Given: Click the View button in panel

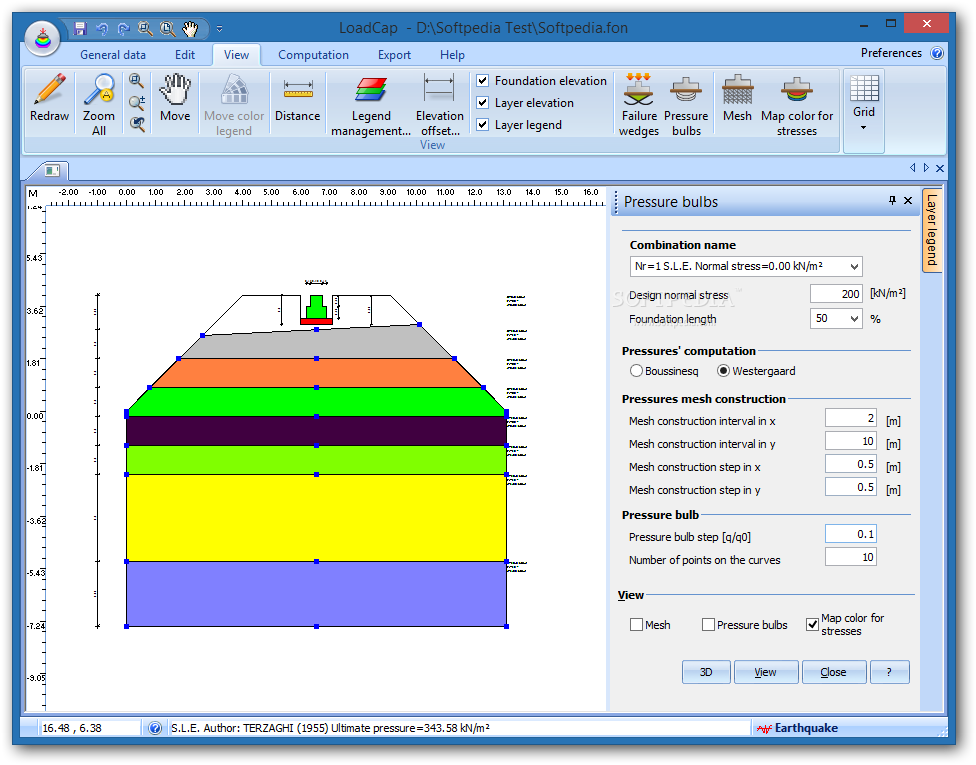Looking at the screenshot, I should [766, 672].
